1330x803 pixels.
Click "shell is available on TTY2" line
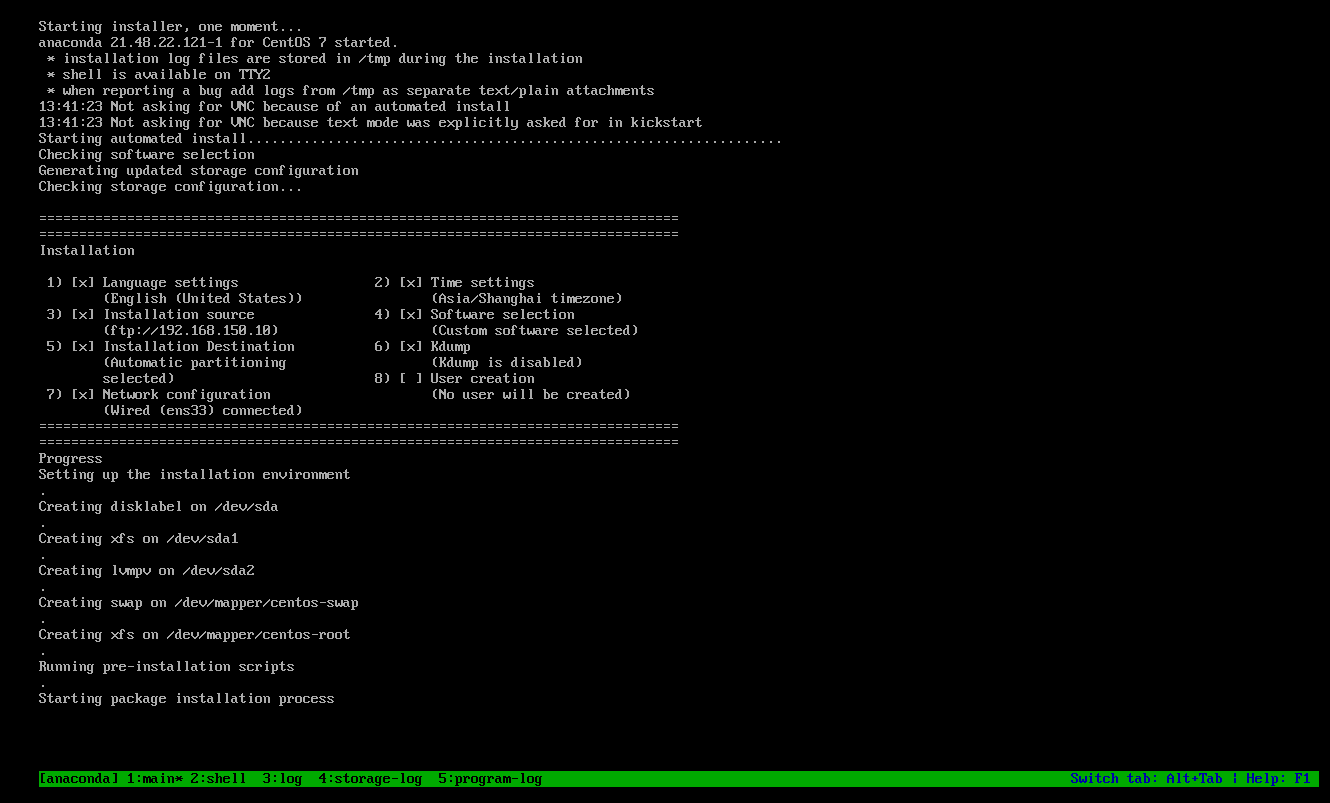click(167, 75)
